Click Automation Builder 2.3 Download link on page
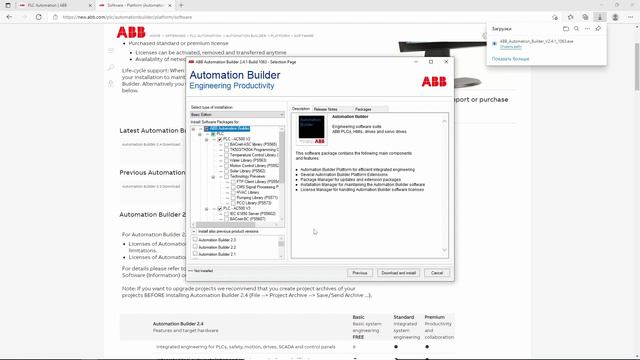640x360 pixels. coord(151,187)
